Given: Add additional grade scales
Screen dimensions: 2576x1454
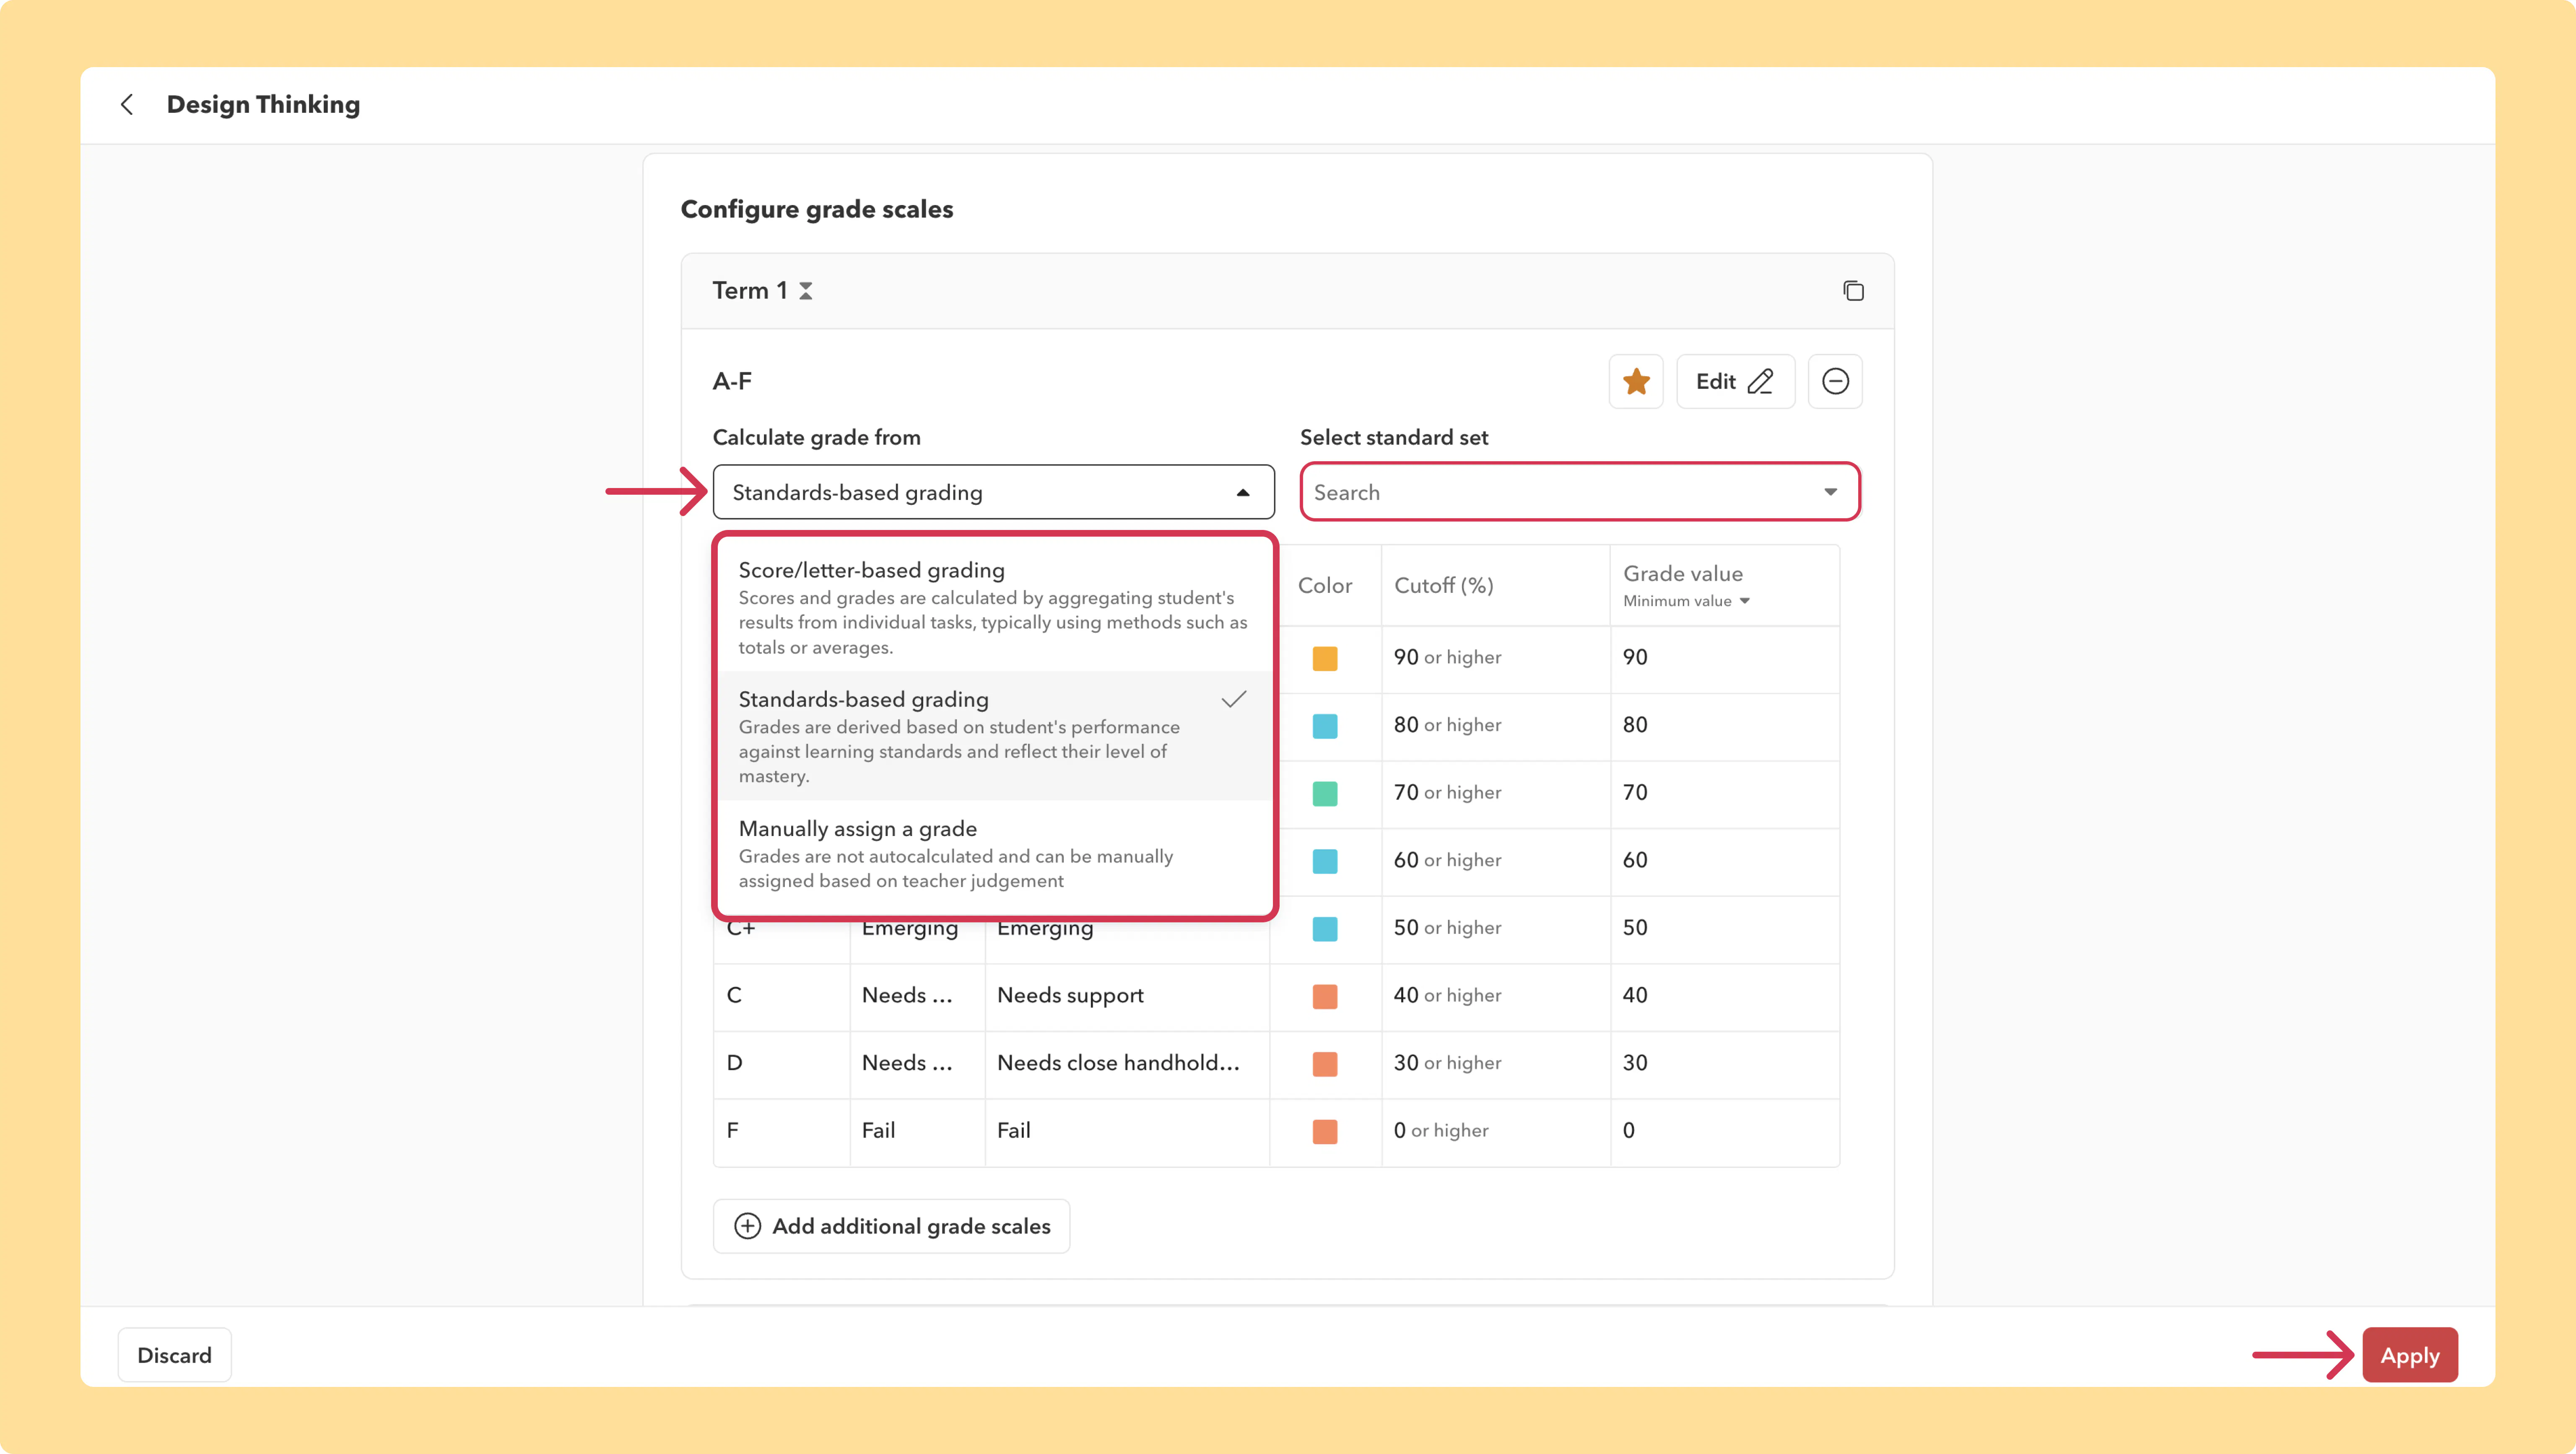Looking at the screenshot, I should 891,1226.
